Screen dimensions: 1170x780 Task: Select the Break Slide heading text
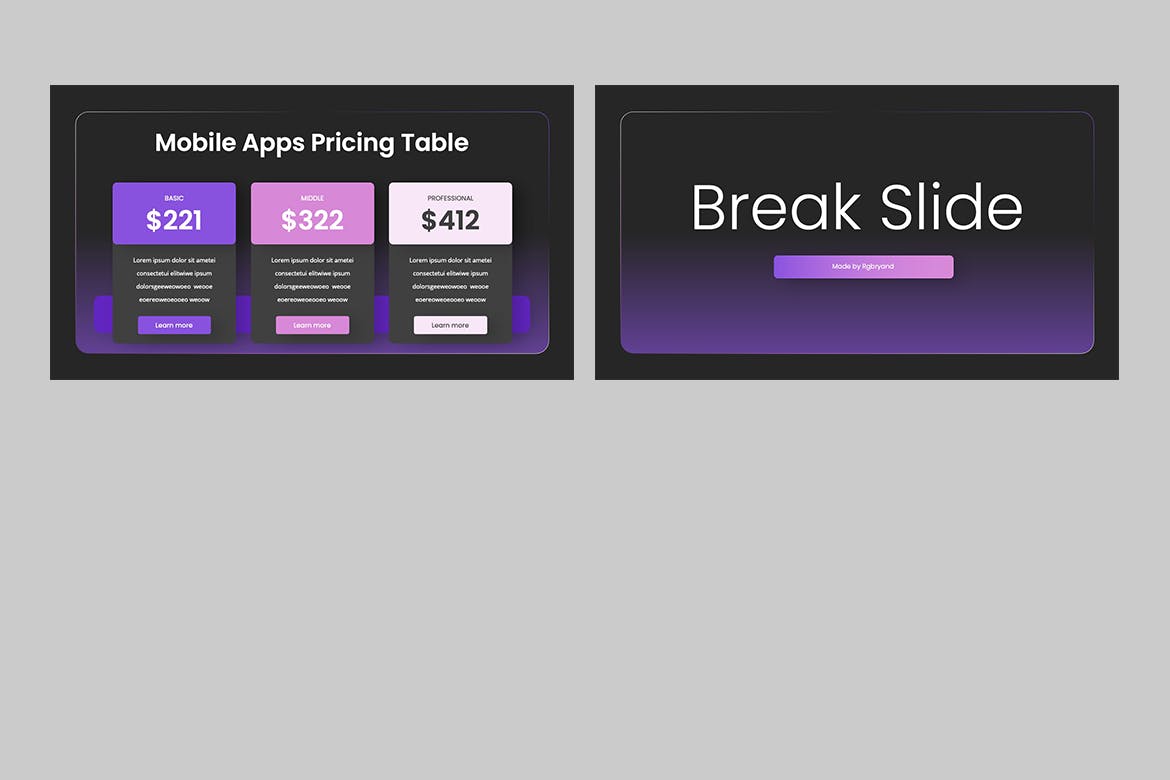pyautogui.click(x=857, y=207)
